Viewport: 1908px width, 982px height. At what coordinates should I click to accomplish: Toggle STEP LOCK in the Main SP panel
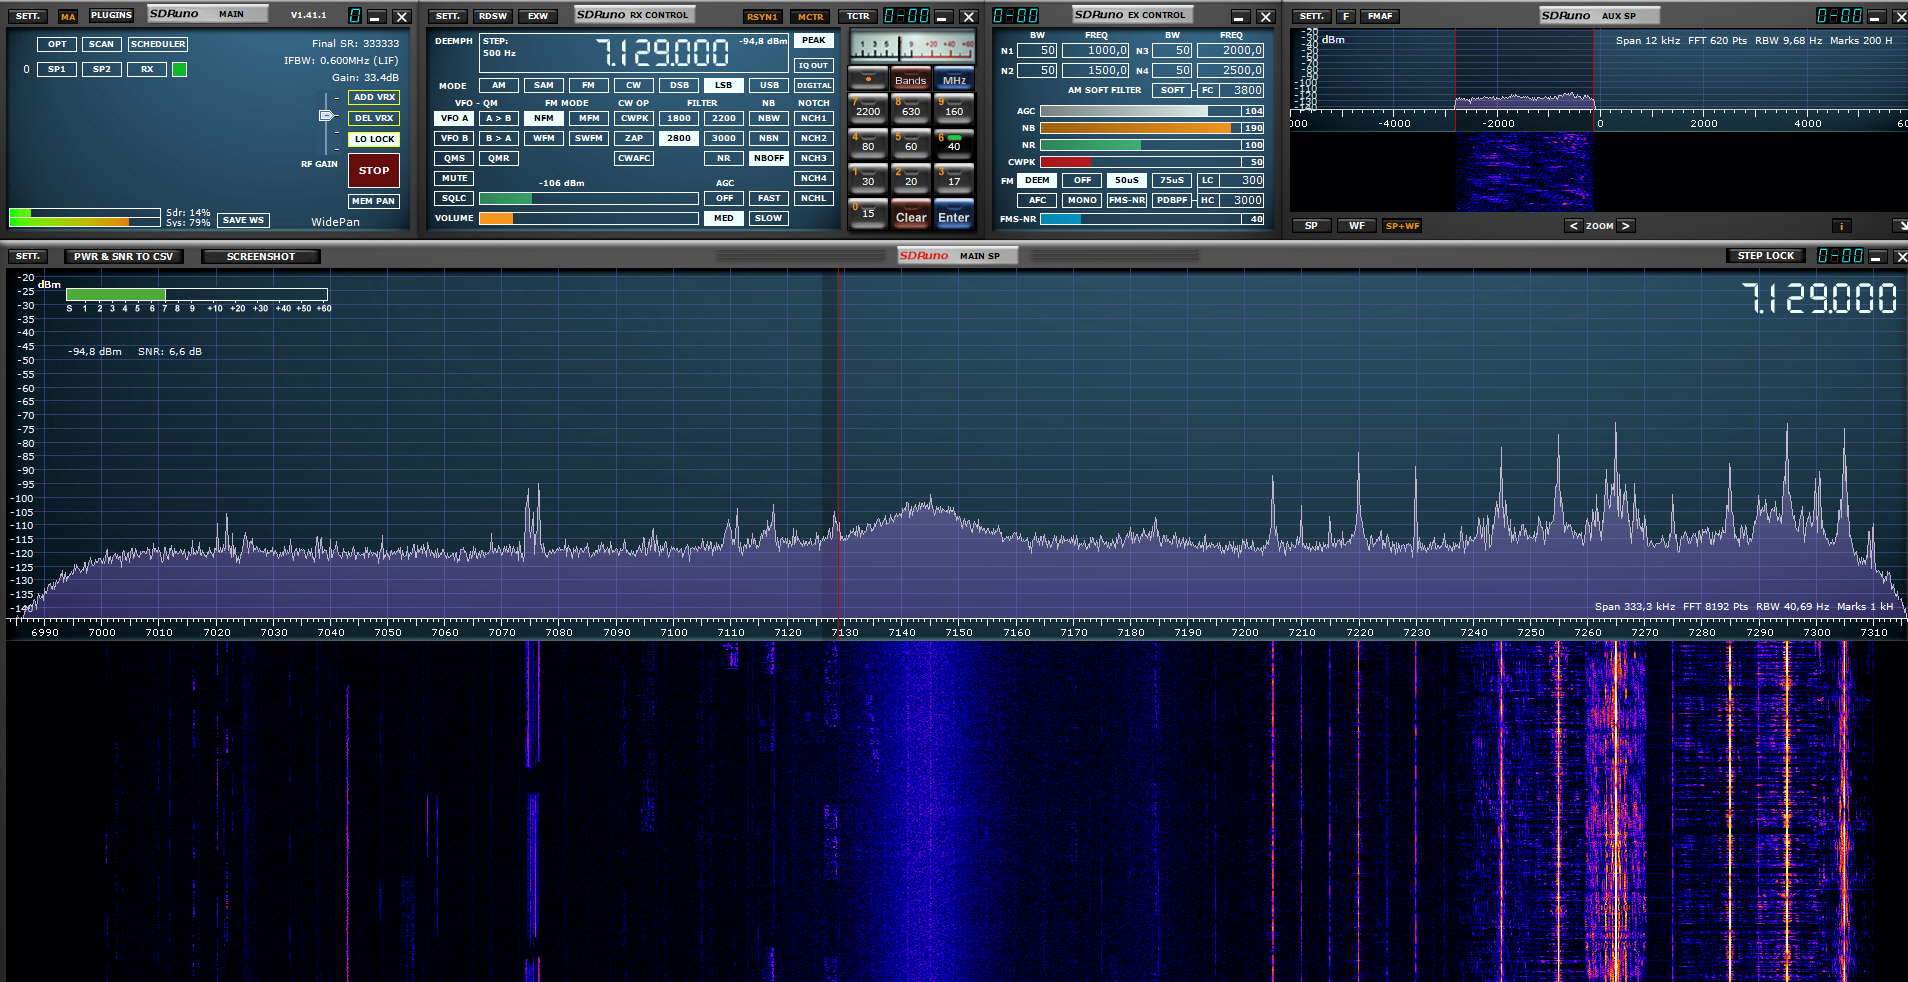tap(1765, 256)
